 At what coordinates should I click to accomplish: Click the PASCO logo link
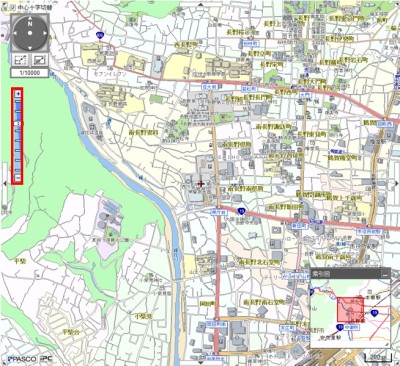22,359
